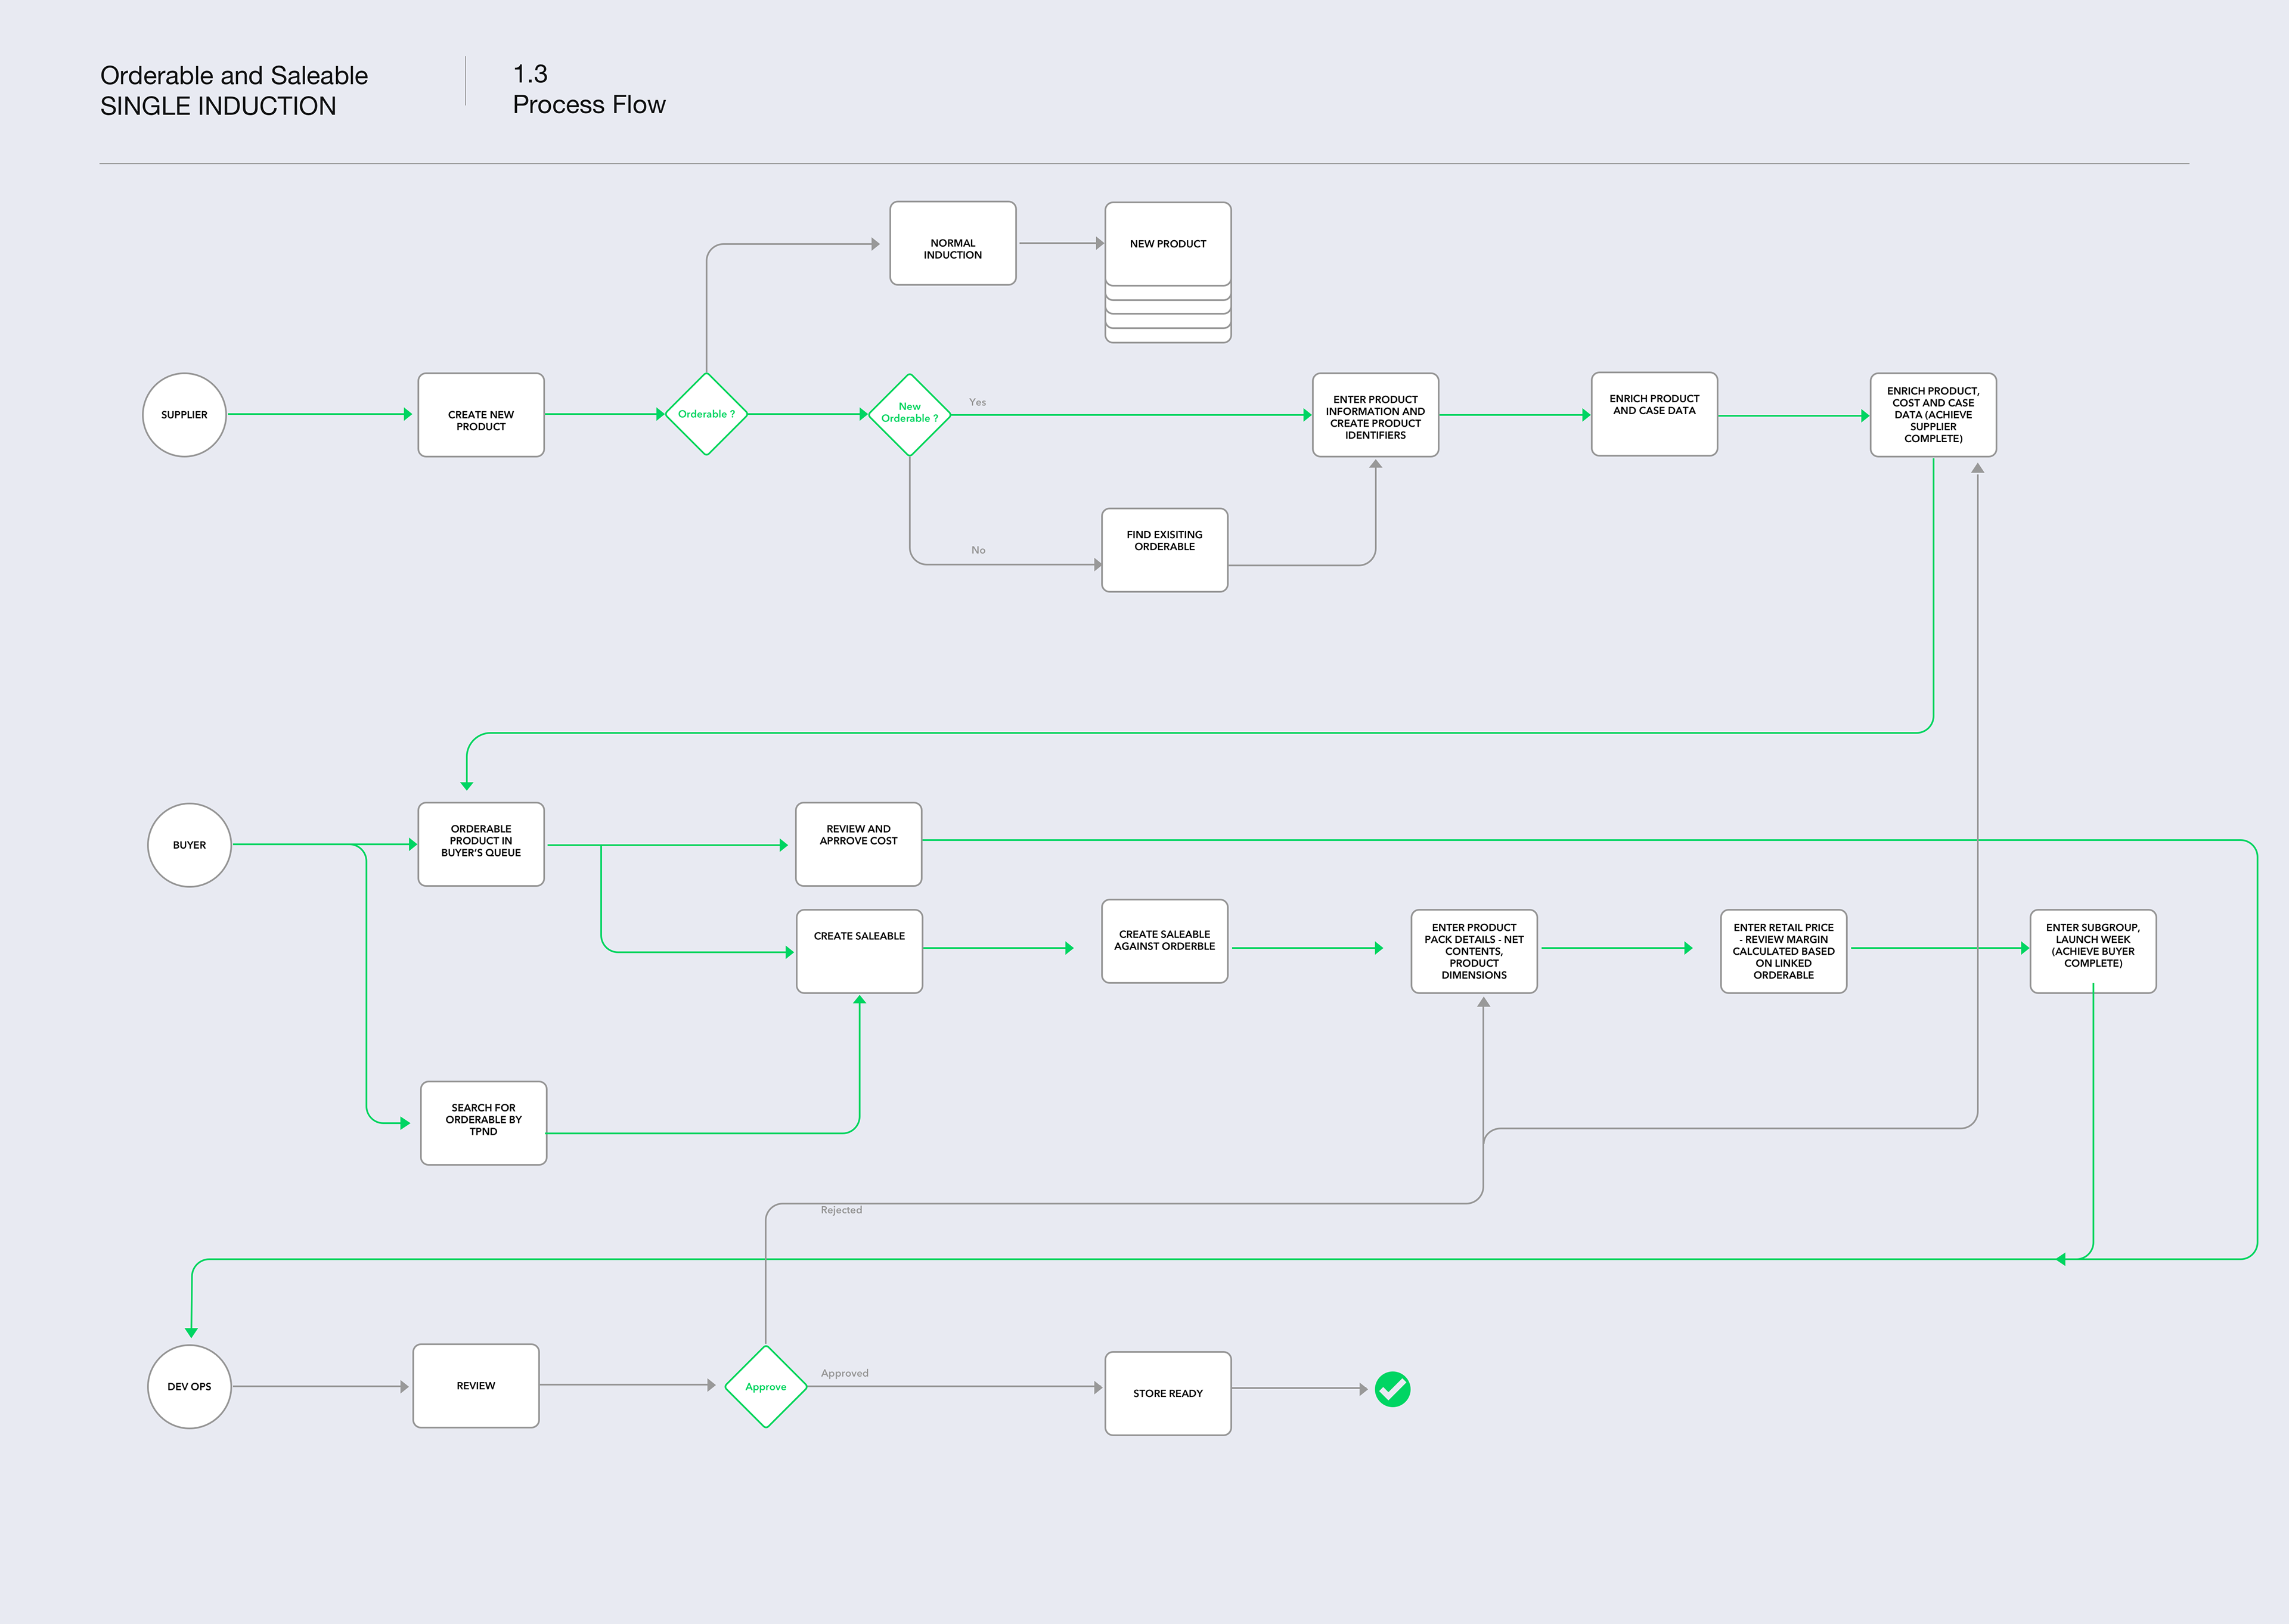This screenshot has width=2289, height=1624.
Task: Click the Orderable ? decision diamond
Action: coord(706,414)
